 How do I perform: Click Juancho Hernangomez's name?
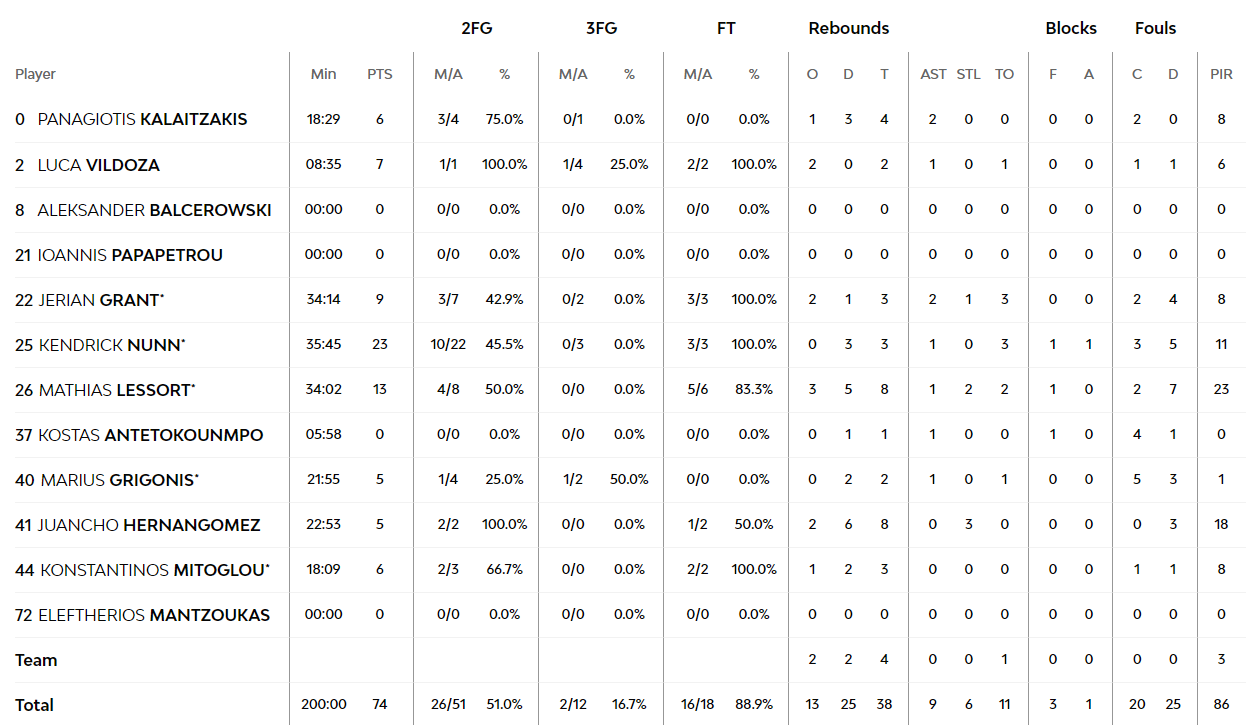(x=149, y=525)
